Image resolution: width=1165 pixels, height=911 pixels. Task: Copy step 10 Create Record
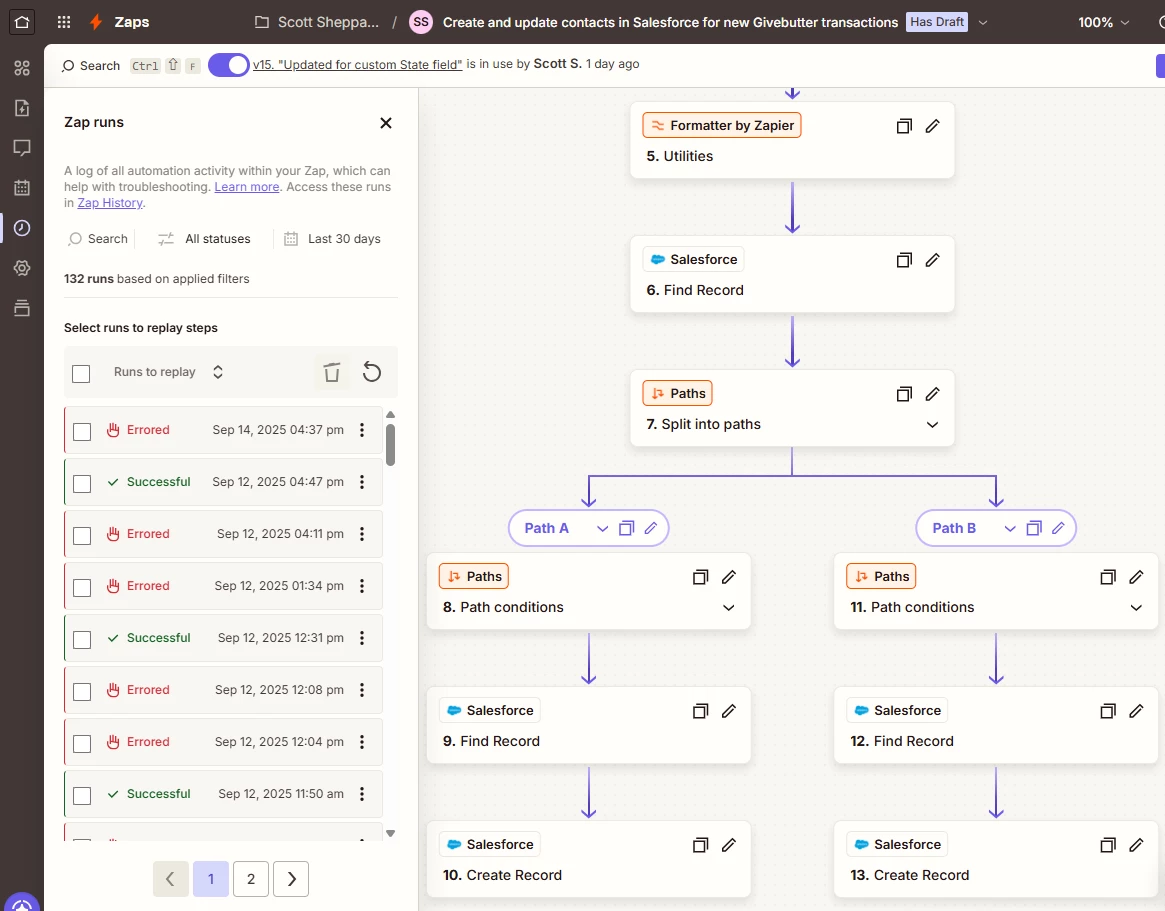701,845
